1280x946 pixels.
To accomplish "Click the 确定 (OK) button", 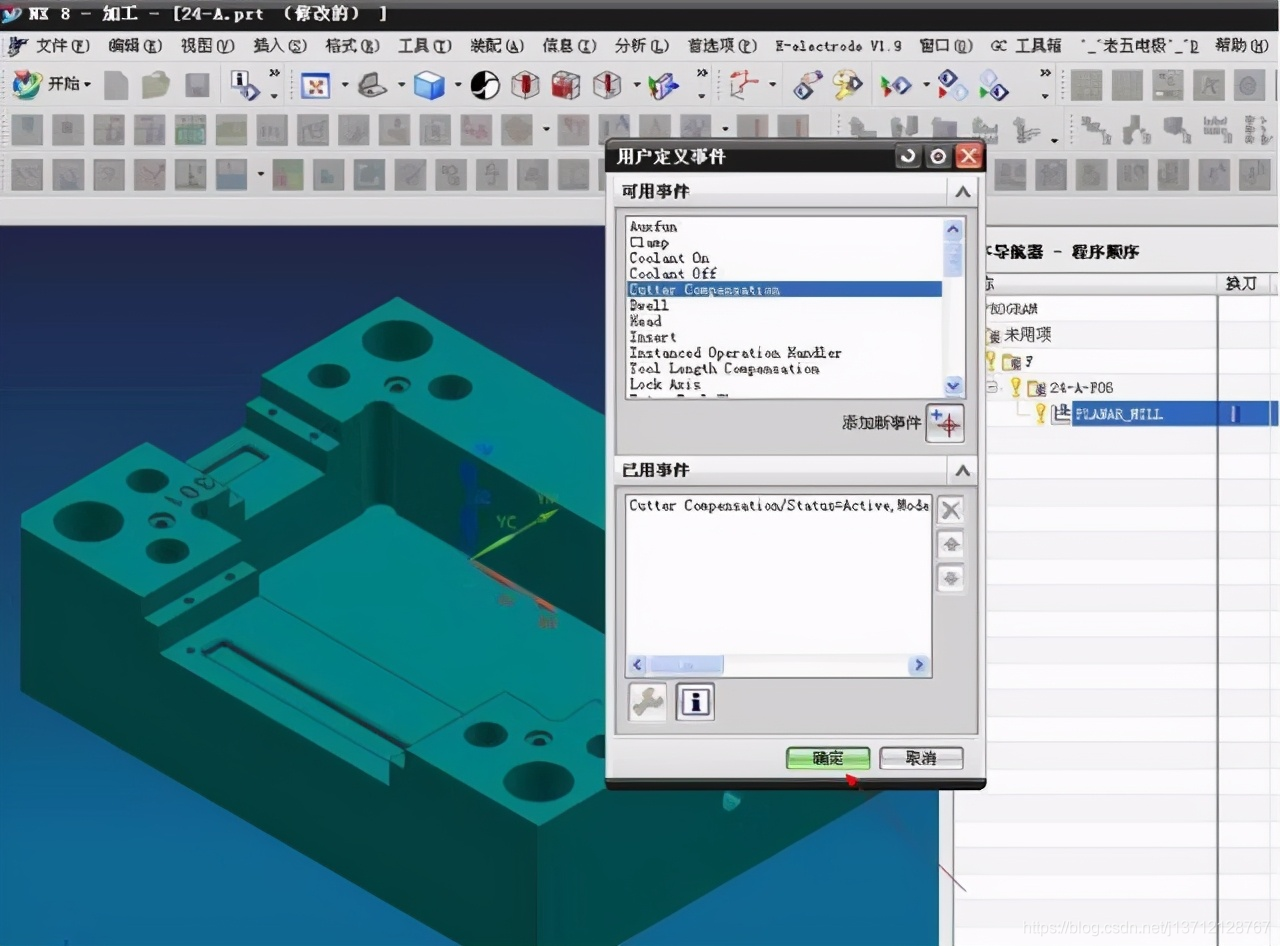I will click(828, 758).
